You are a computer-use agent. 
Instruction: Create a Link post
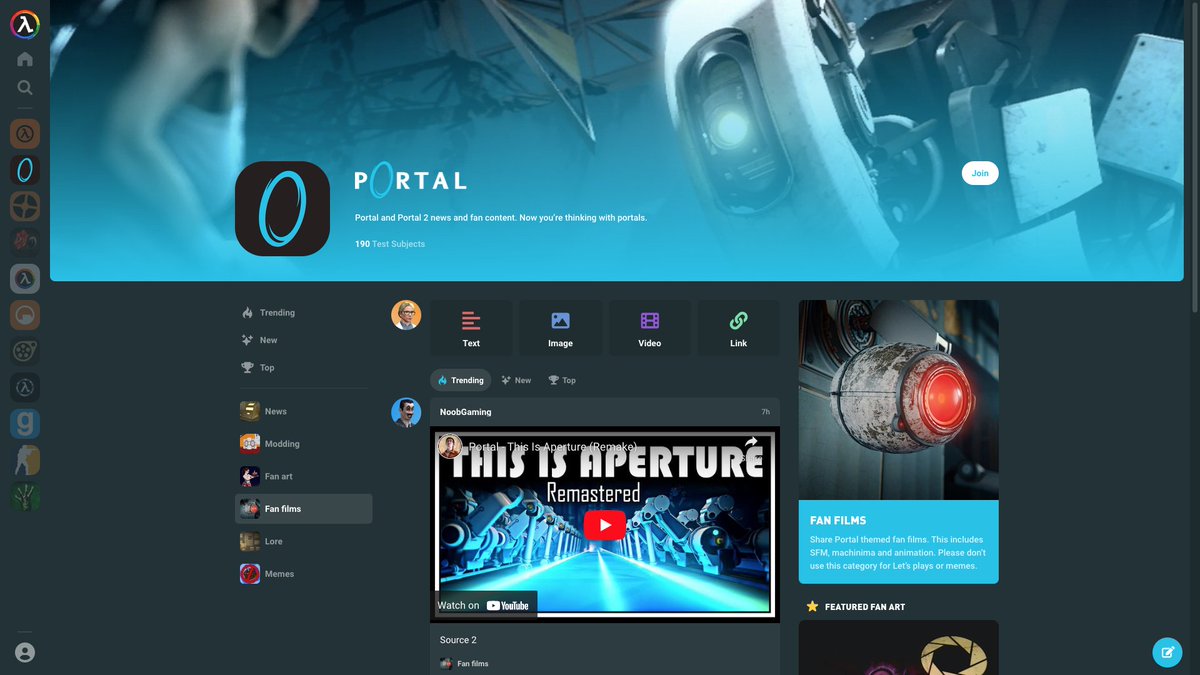point(738,328)
